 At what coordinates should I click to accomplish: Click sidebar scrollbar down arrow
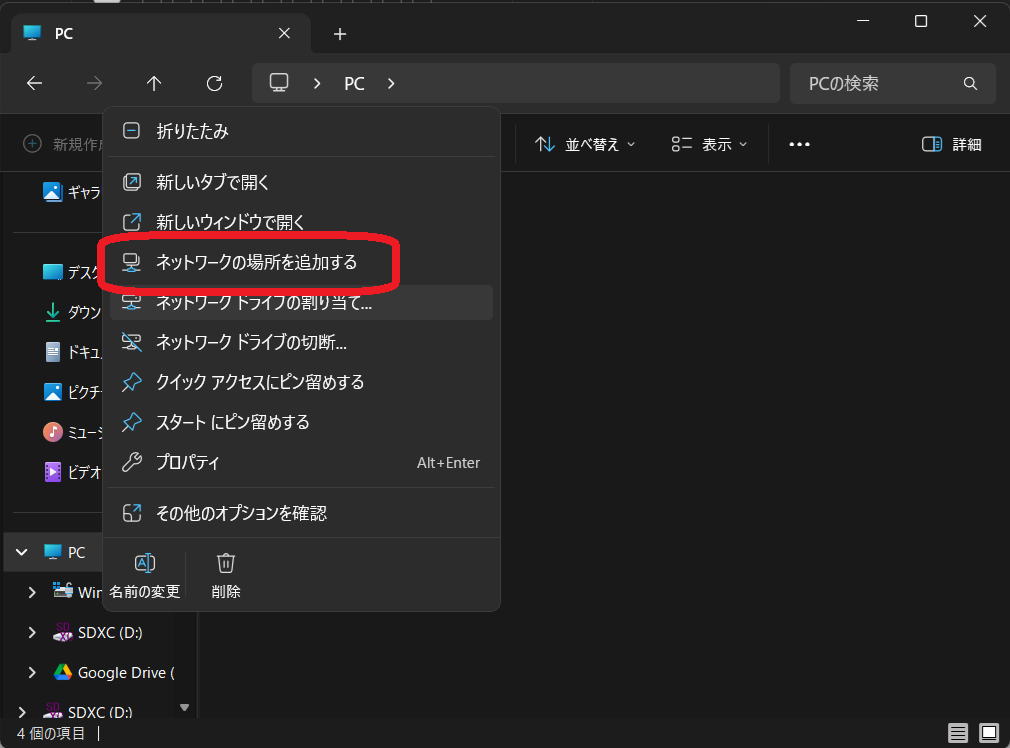coord(184,707)
